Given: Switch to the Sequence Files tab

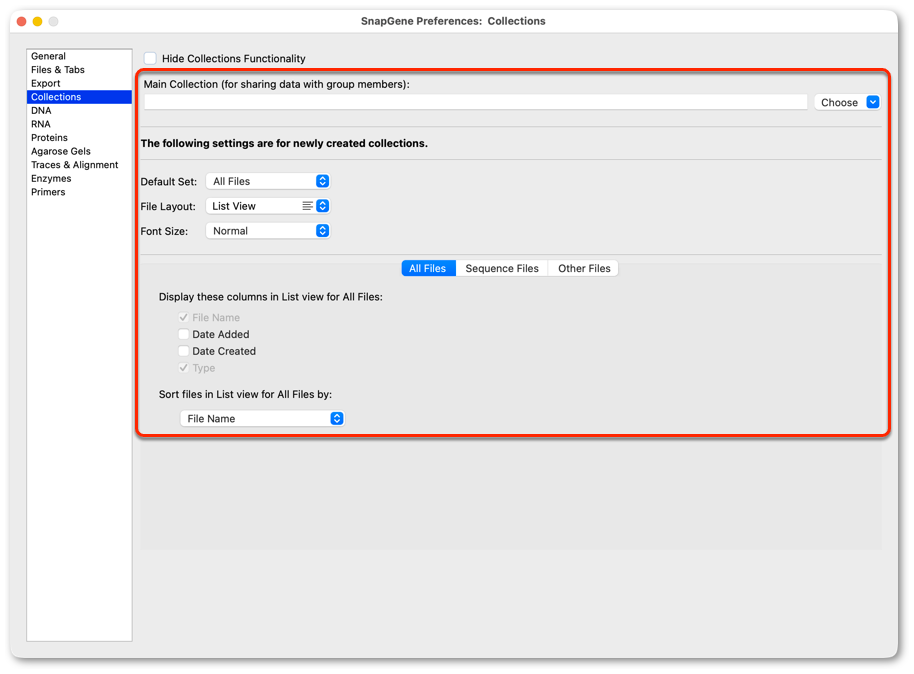Looking at the screenshot, I should click(502, 268).
